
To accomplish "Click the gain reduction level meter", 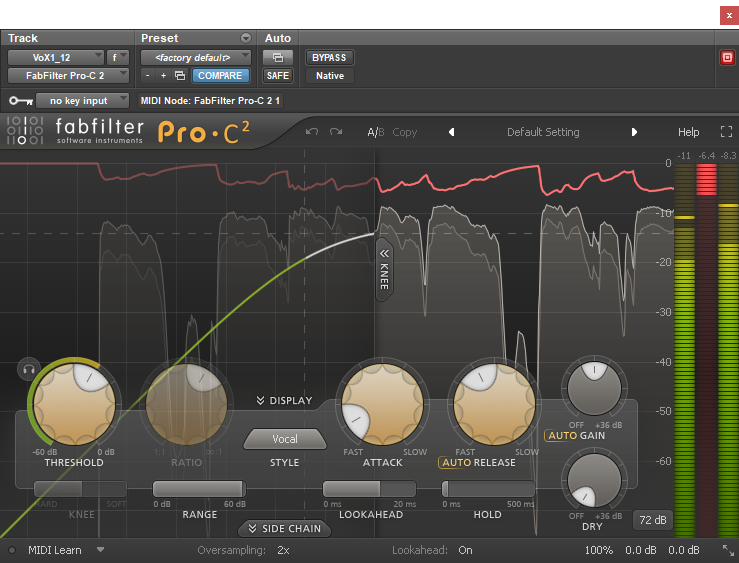I will click(706, 350).
